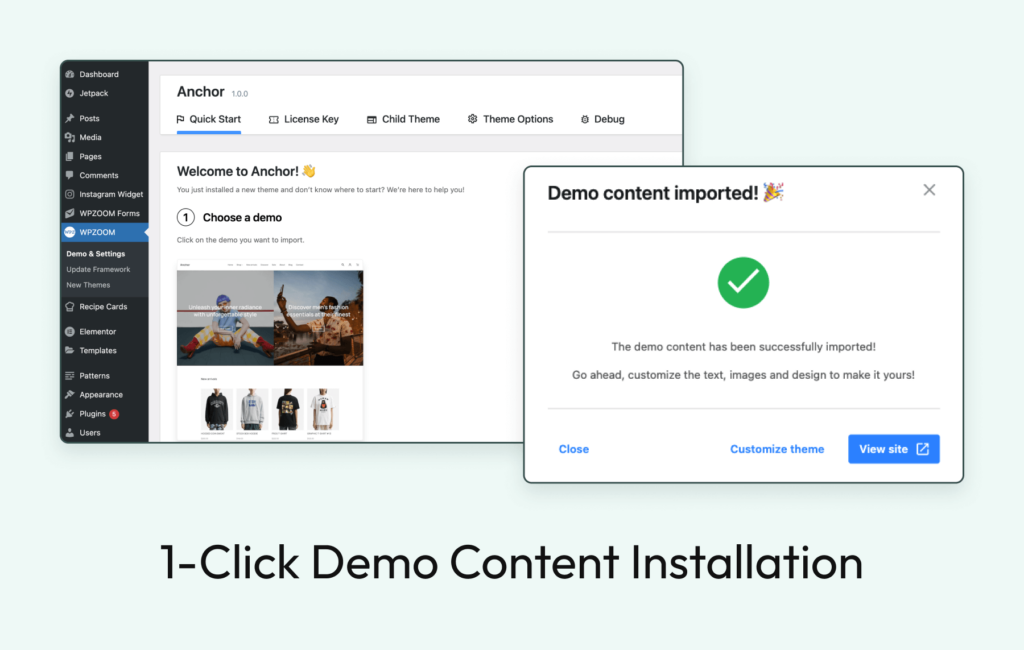Screen dimensions: 1024x650
Task: Click the "Choose a demo" heading
Action: tap(242, 218)
